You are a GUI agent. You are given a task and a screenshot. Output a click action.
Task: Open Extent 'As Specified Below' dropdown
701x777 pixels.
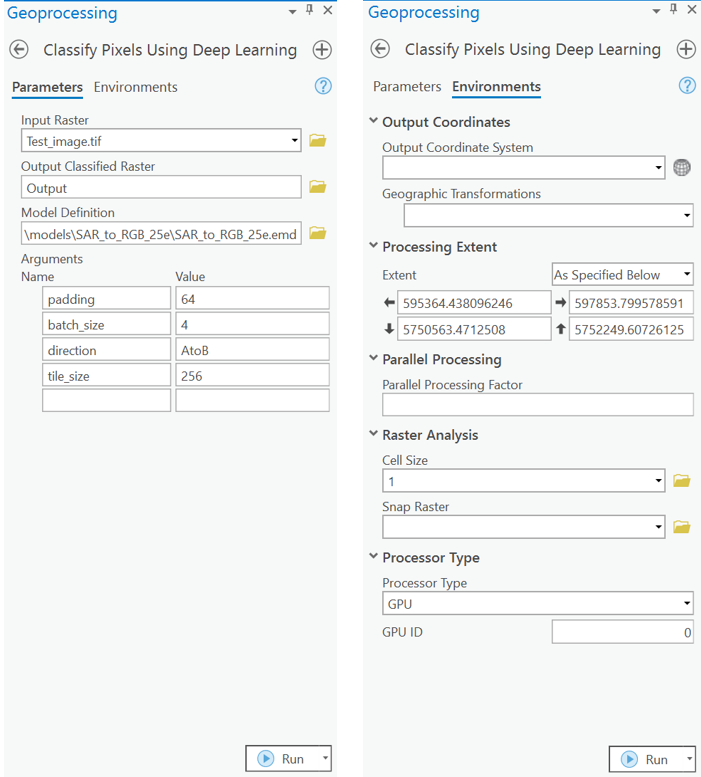coord(686,274)
